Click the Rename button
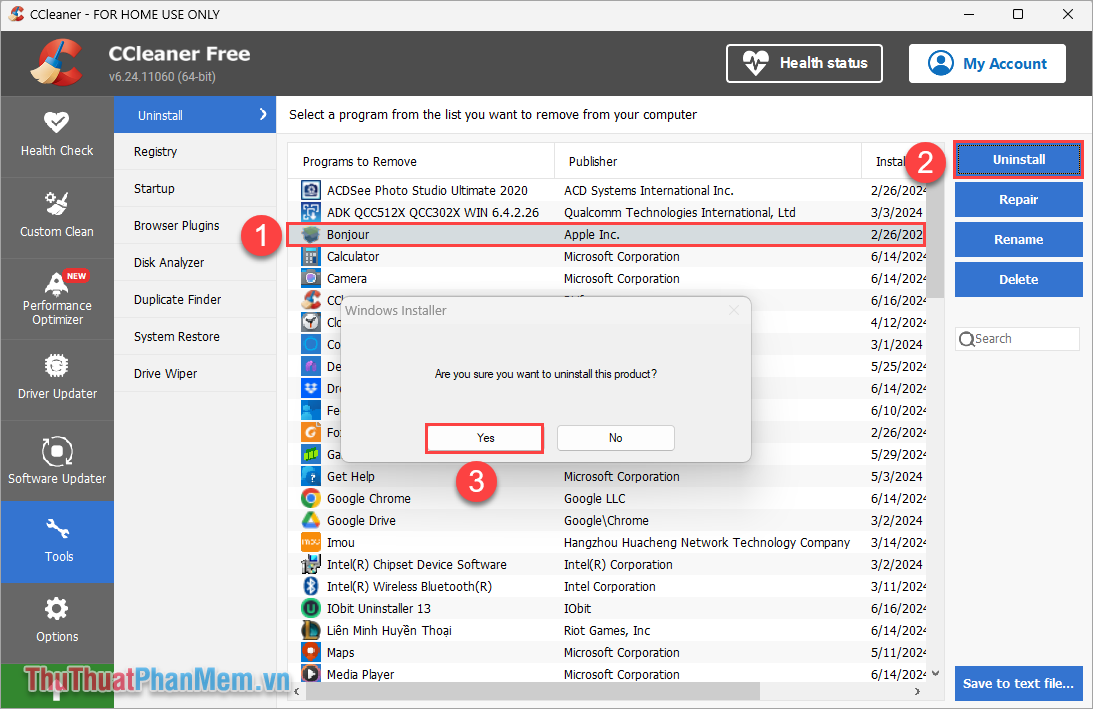This screenshot has width=1093, height=709. click(x=1018, y=239)
